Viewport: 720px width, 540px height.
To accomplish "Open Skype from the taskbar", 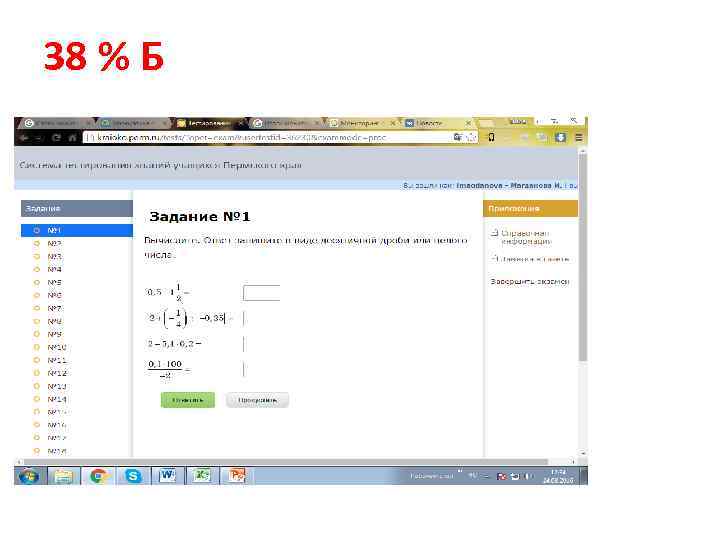I will coord(133,476).
